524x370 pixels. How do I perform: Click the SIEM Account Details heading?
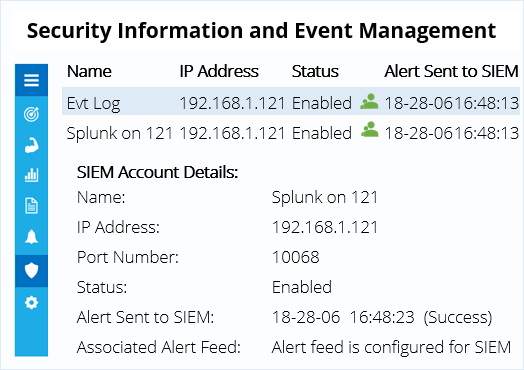pos(157,172)
